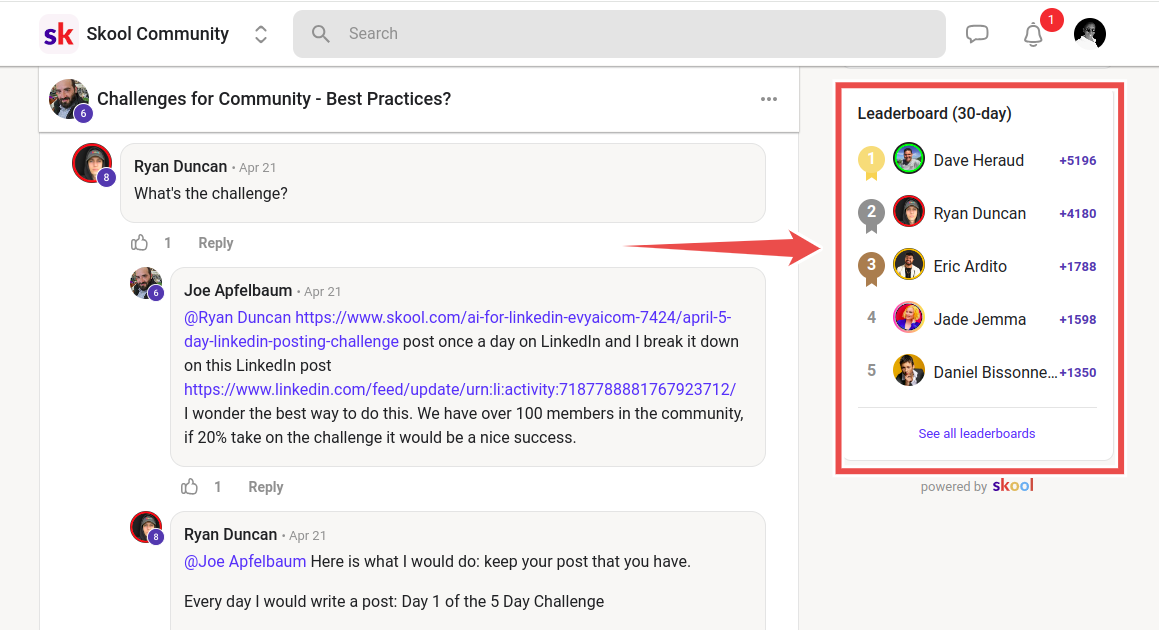
Task: Open Eric Ardito's name in leaderboard
Action: [x=970, y=266]
